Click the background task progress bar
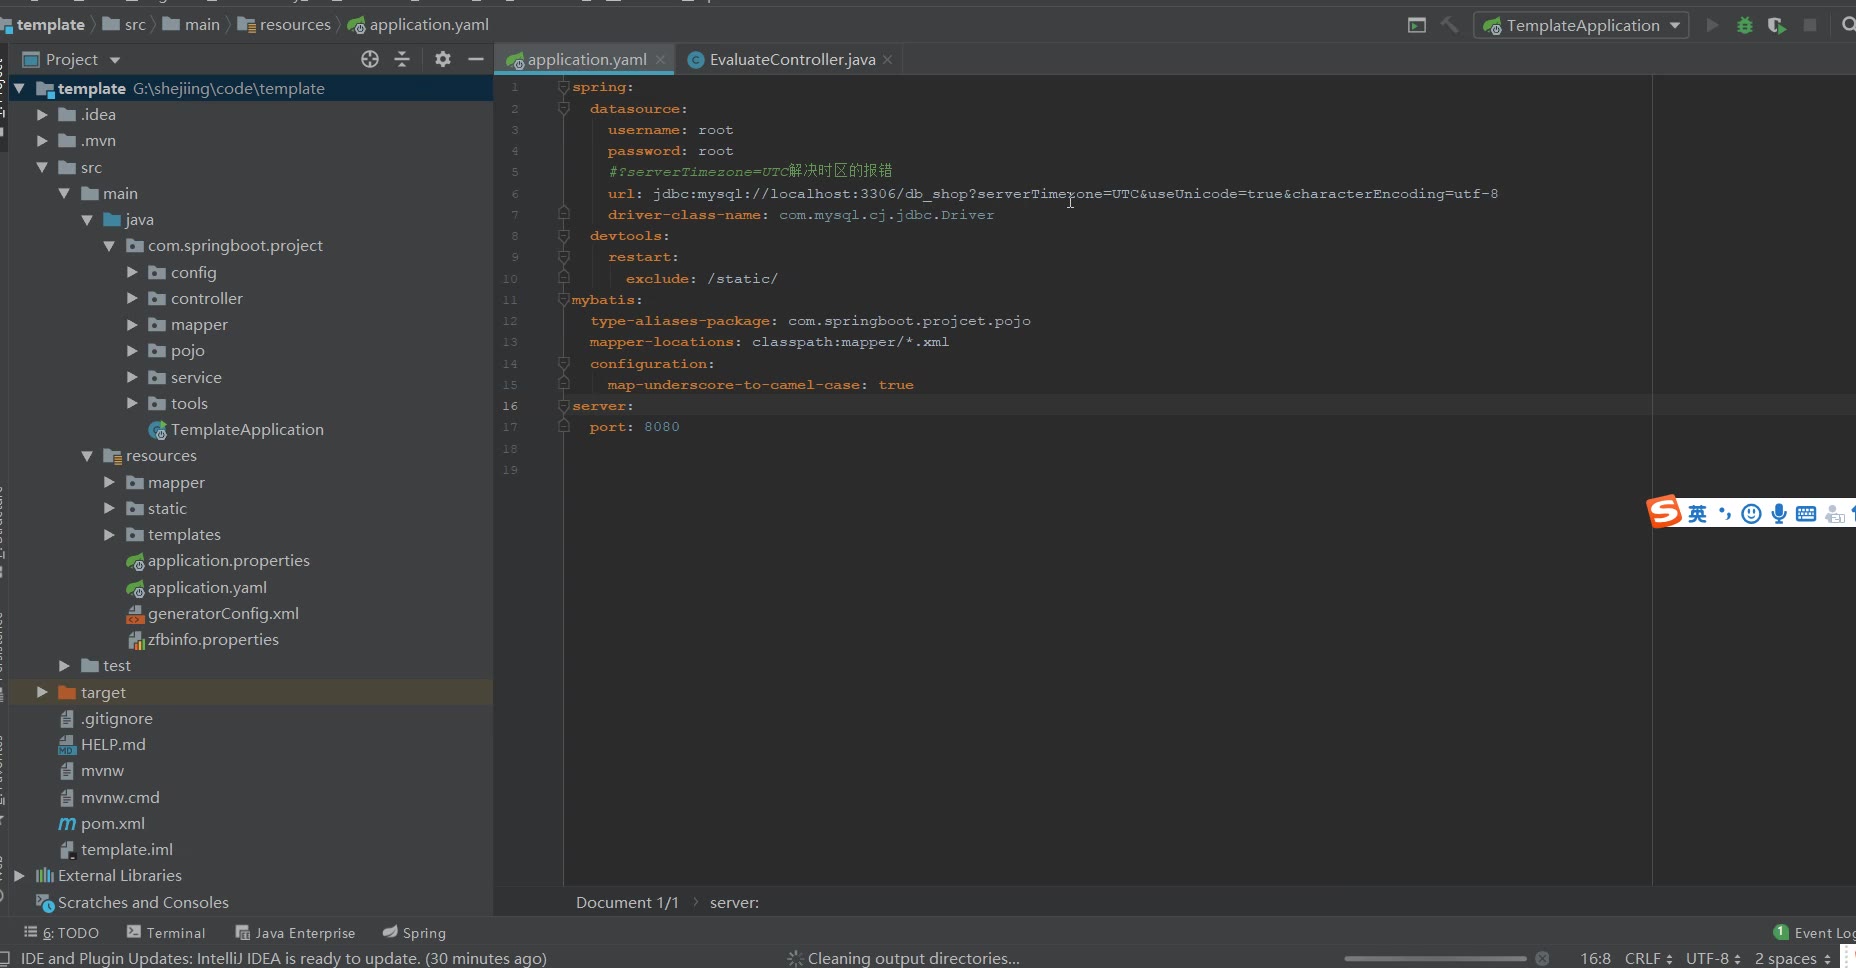This screenshot has height=968, width=1856. 1434,958
